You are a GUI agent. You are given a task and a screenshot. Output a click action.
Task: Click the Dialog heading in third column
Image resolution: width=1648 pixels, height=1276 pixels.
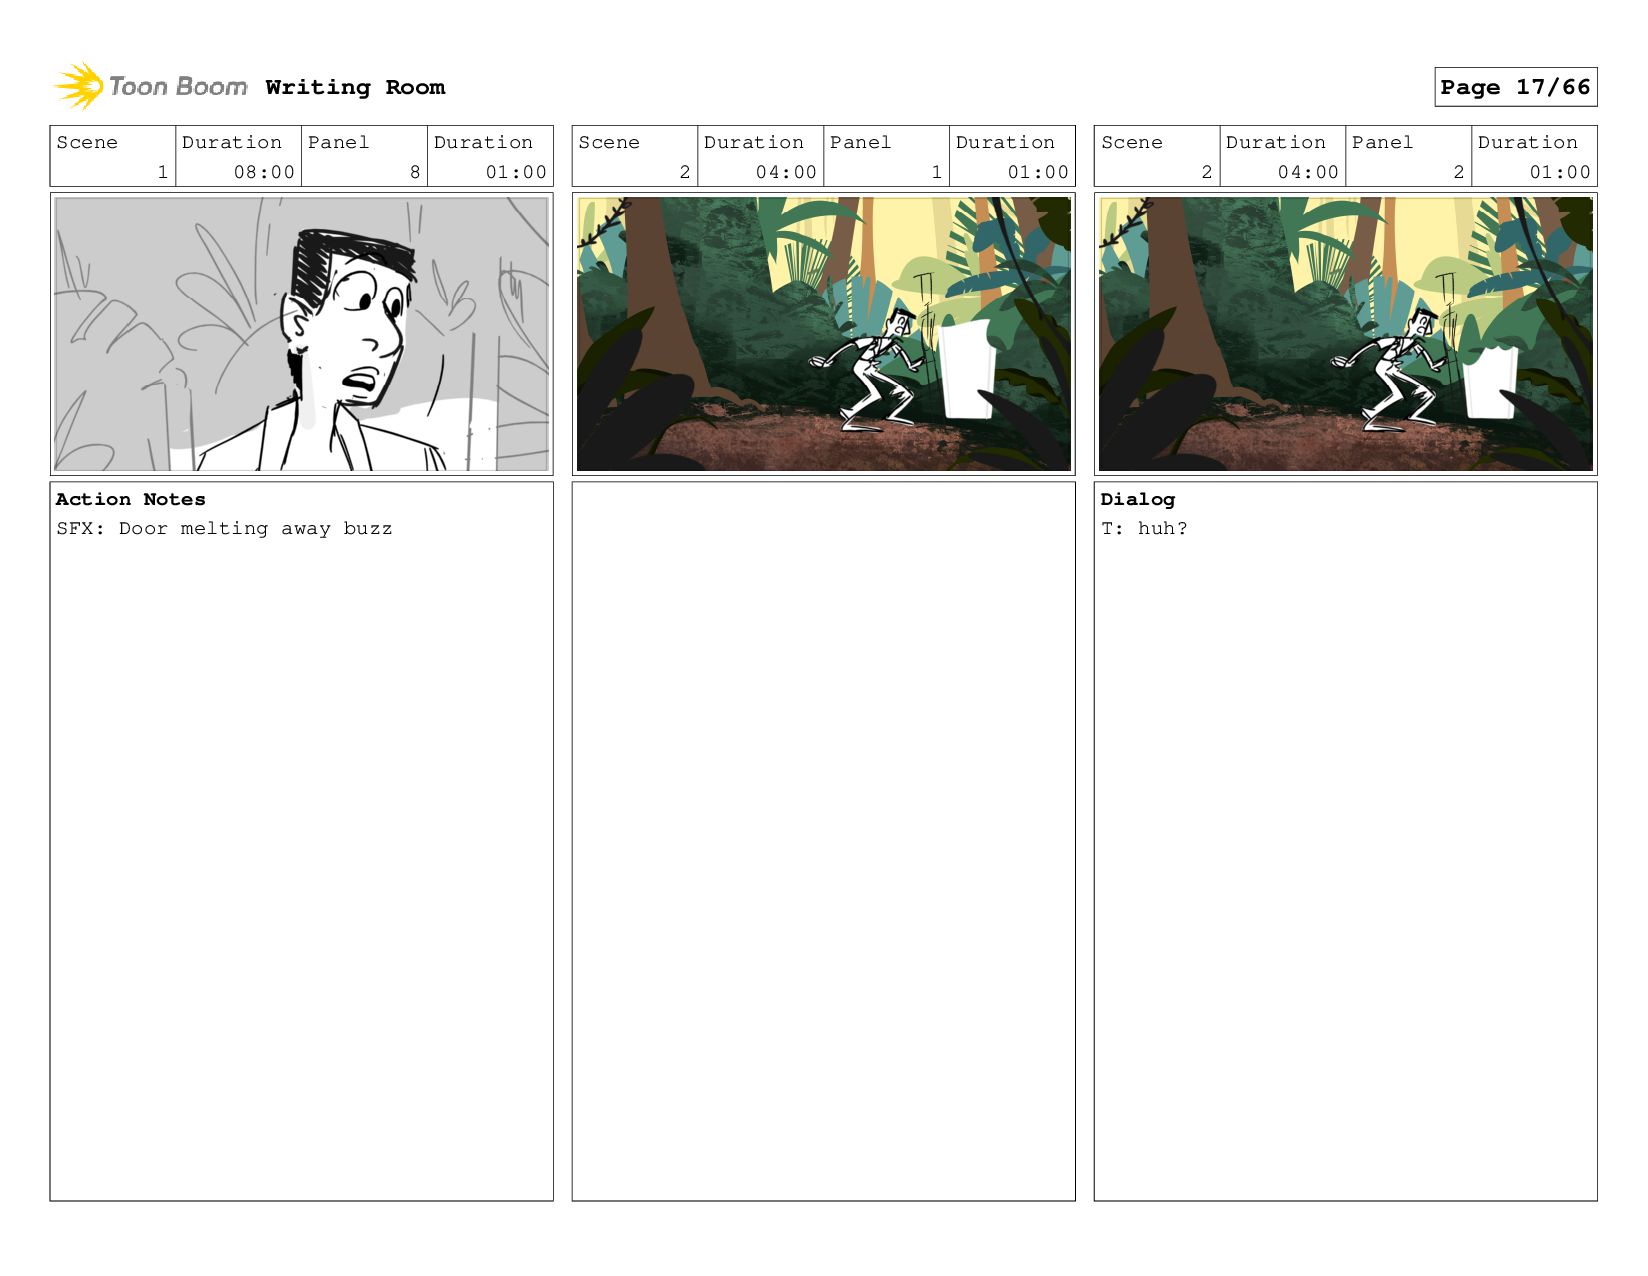point(1138,499)
